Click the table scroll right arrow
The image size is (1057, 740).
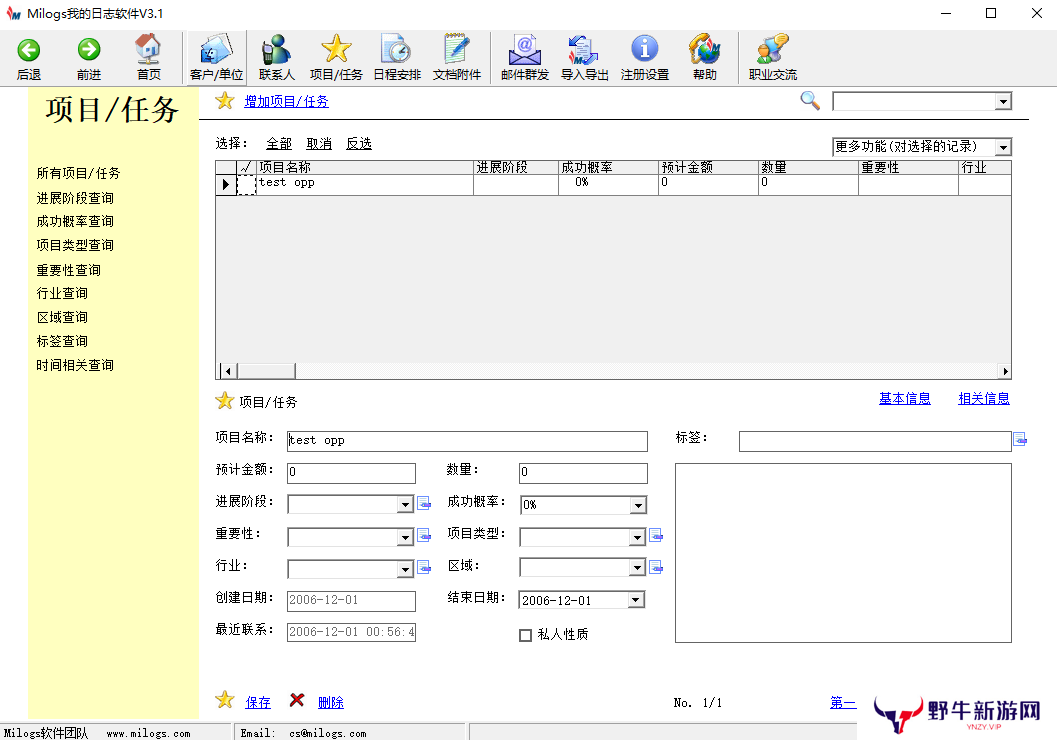point(1004,371)
